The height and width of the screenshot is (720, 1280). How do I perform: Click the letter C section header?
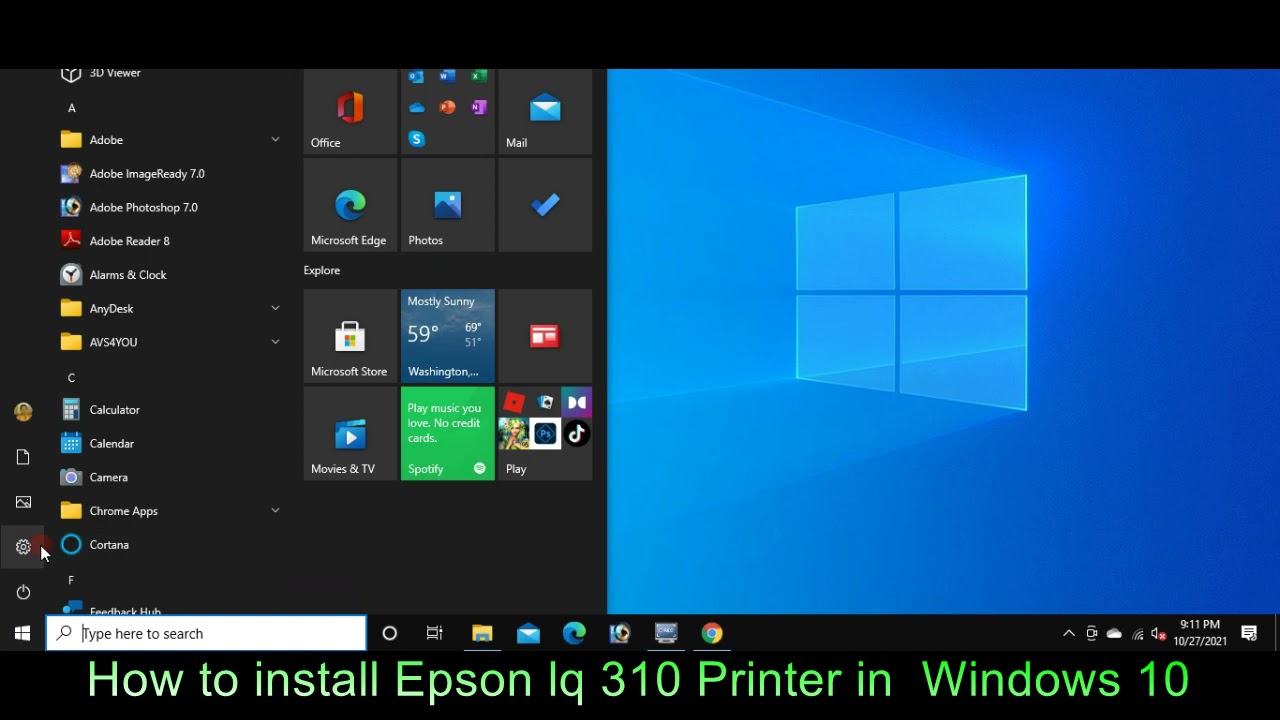[x=71, y=378]
